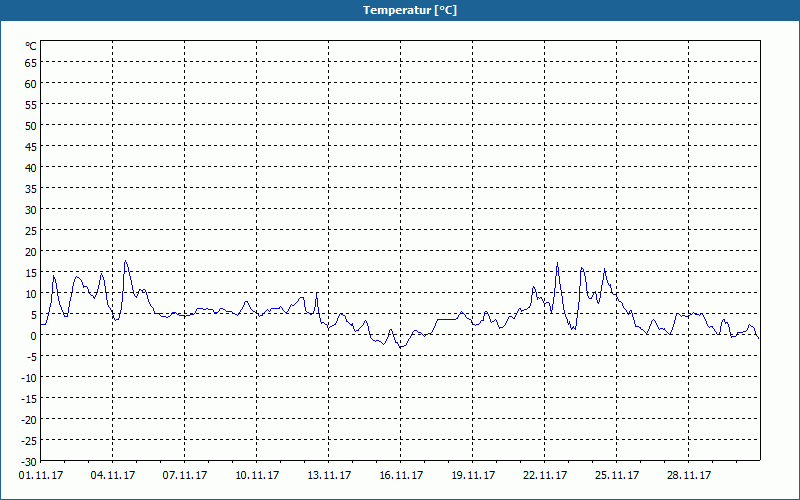Click the -20 y-axis label
The width and height of the screenshot is (800, 500).
(29, 419)
